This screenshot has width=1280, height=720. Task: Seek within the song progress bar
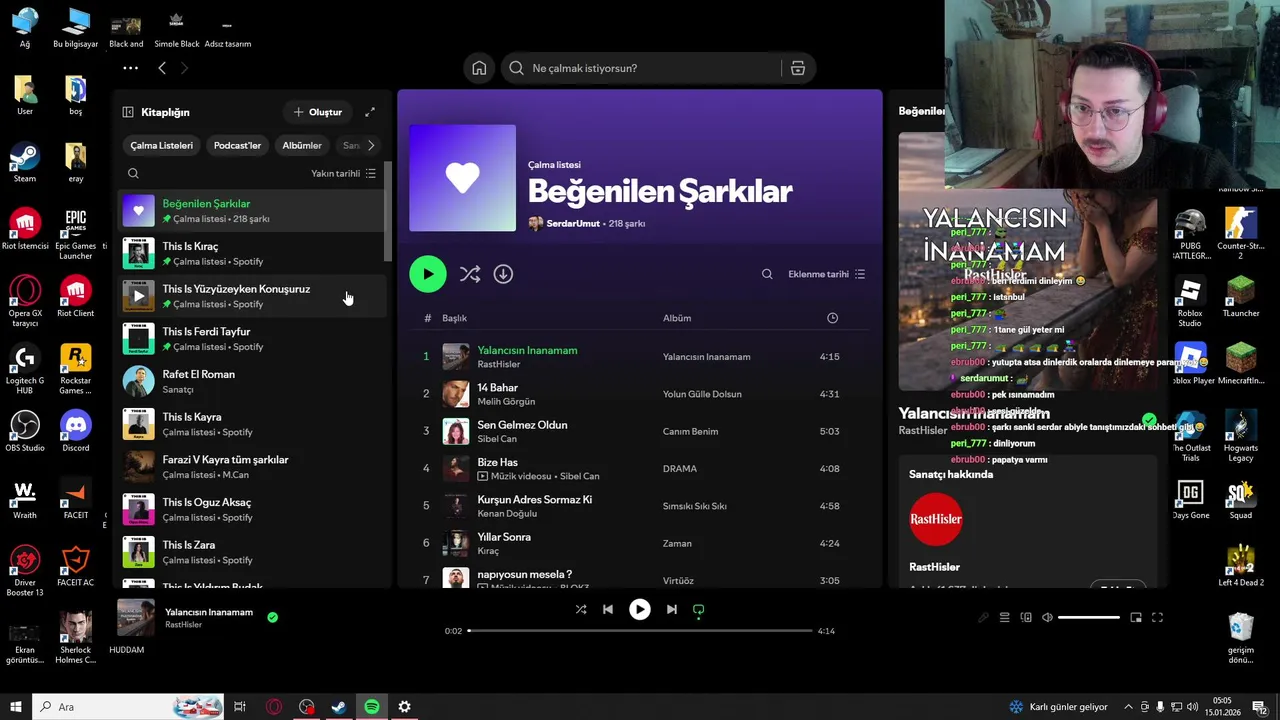click(640, 631)
